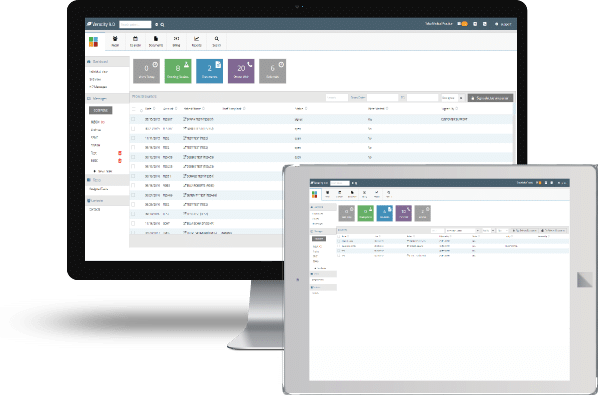Sort by the Date column on monitor
The width and height of the screenshot is (600, 397).
pyautogui.click(x=150, y=109)
